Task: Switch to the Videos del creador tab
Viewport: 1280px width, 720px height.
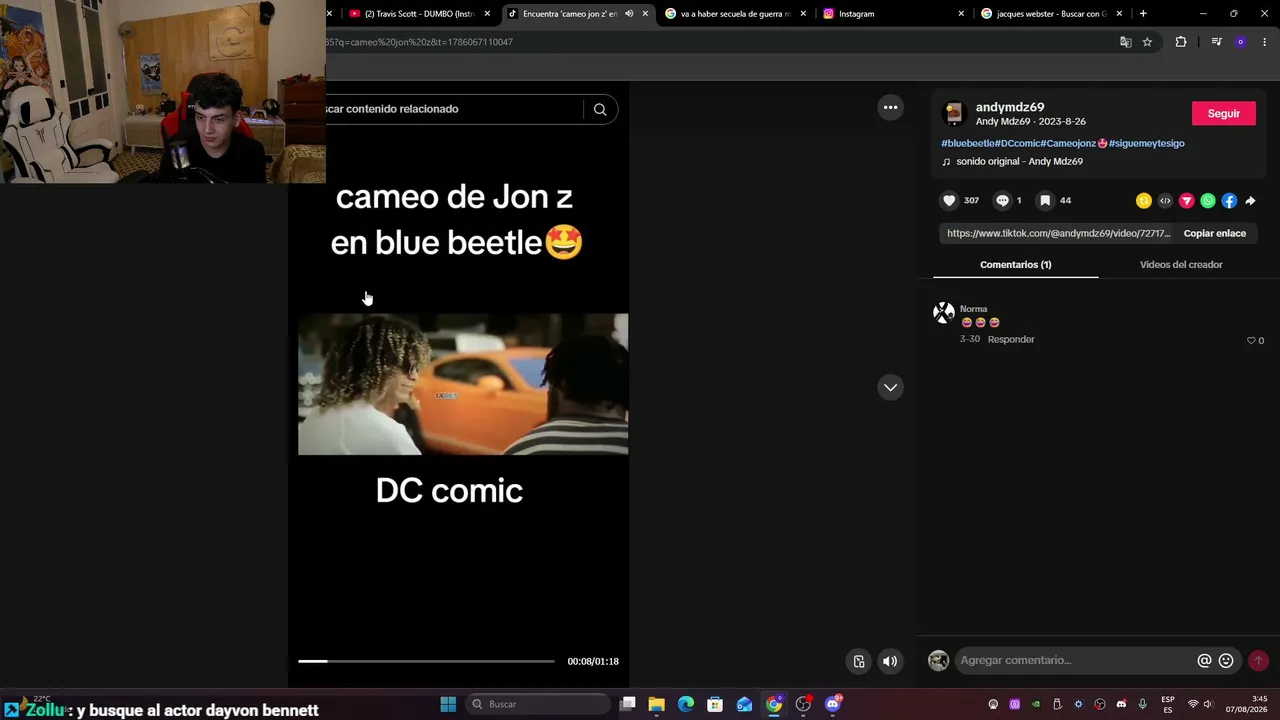Action: (1181, 265)
